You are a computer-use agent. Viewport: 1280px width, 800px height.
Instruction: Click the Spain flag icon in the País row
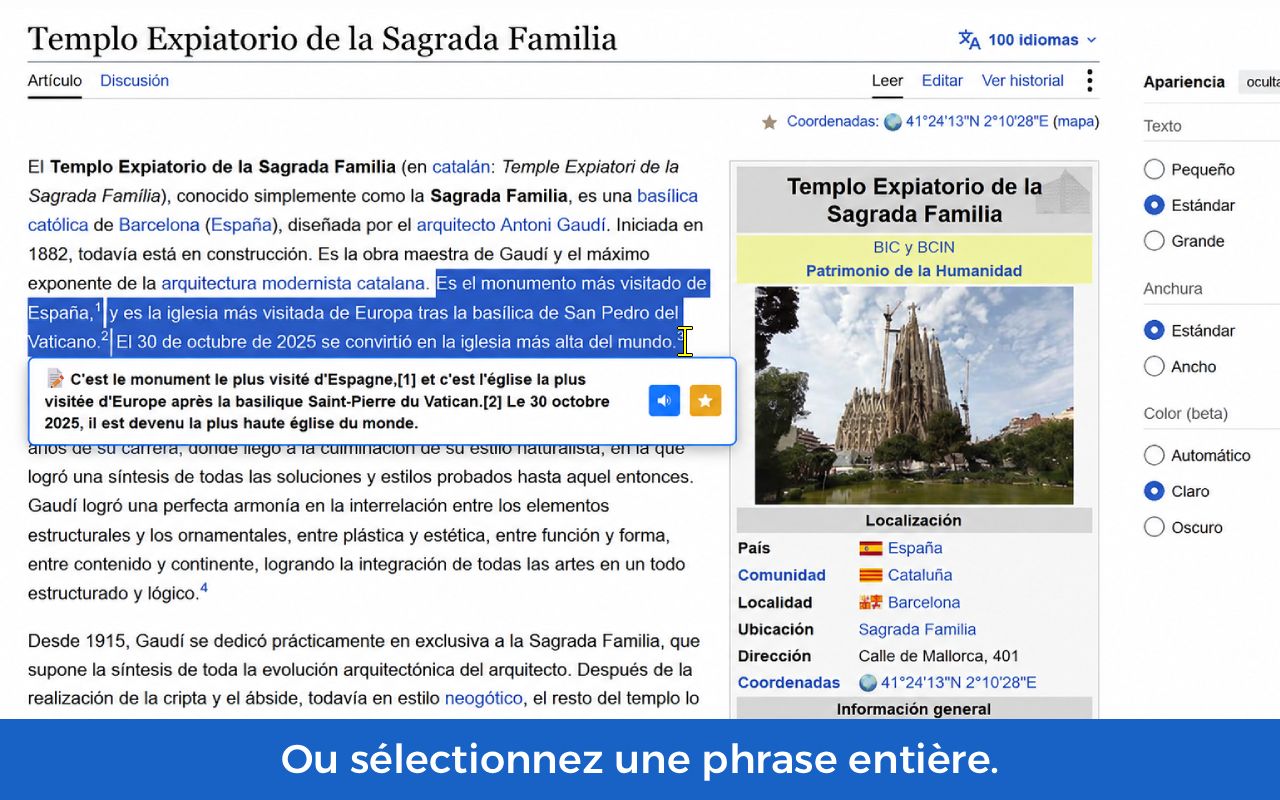pyautogui.click(x=871, y=548)
